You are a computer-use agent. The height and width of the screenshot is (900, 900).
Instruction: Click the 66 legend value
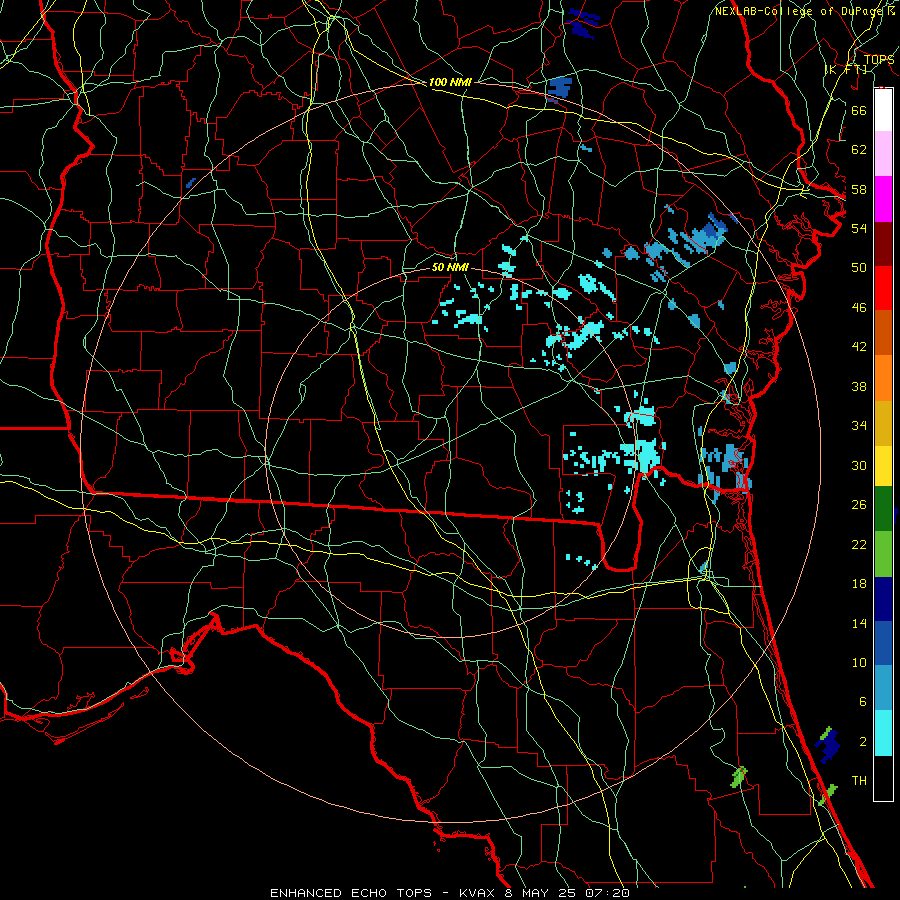[859, 110]
